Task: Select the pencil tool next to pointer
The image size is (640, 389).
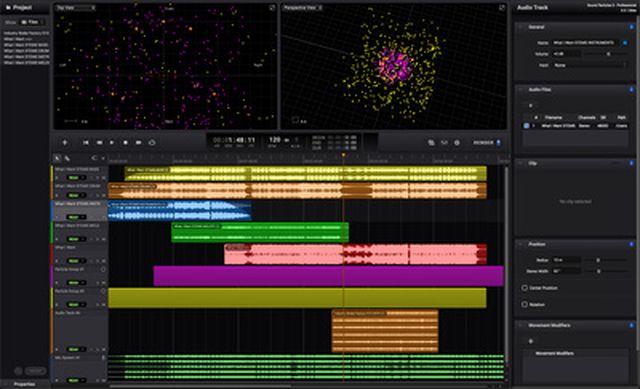Action: coord(67,158)
